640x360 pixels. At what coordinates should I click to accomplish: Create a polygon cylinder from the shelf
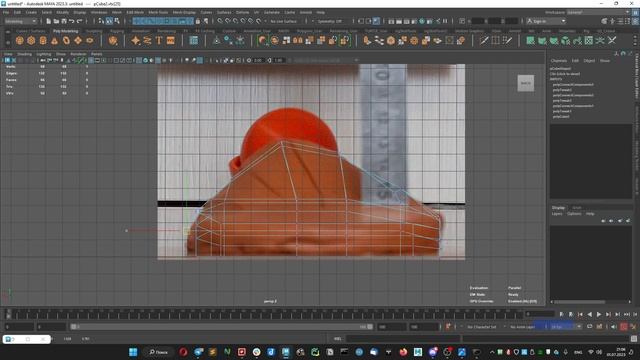point(43,40)
